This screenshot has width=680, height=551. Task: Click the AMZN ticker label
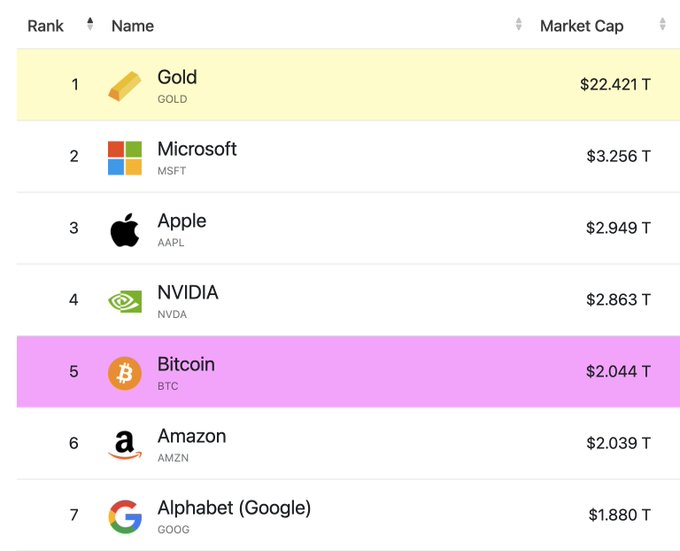click(173, 458)
